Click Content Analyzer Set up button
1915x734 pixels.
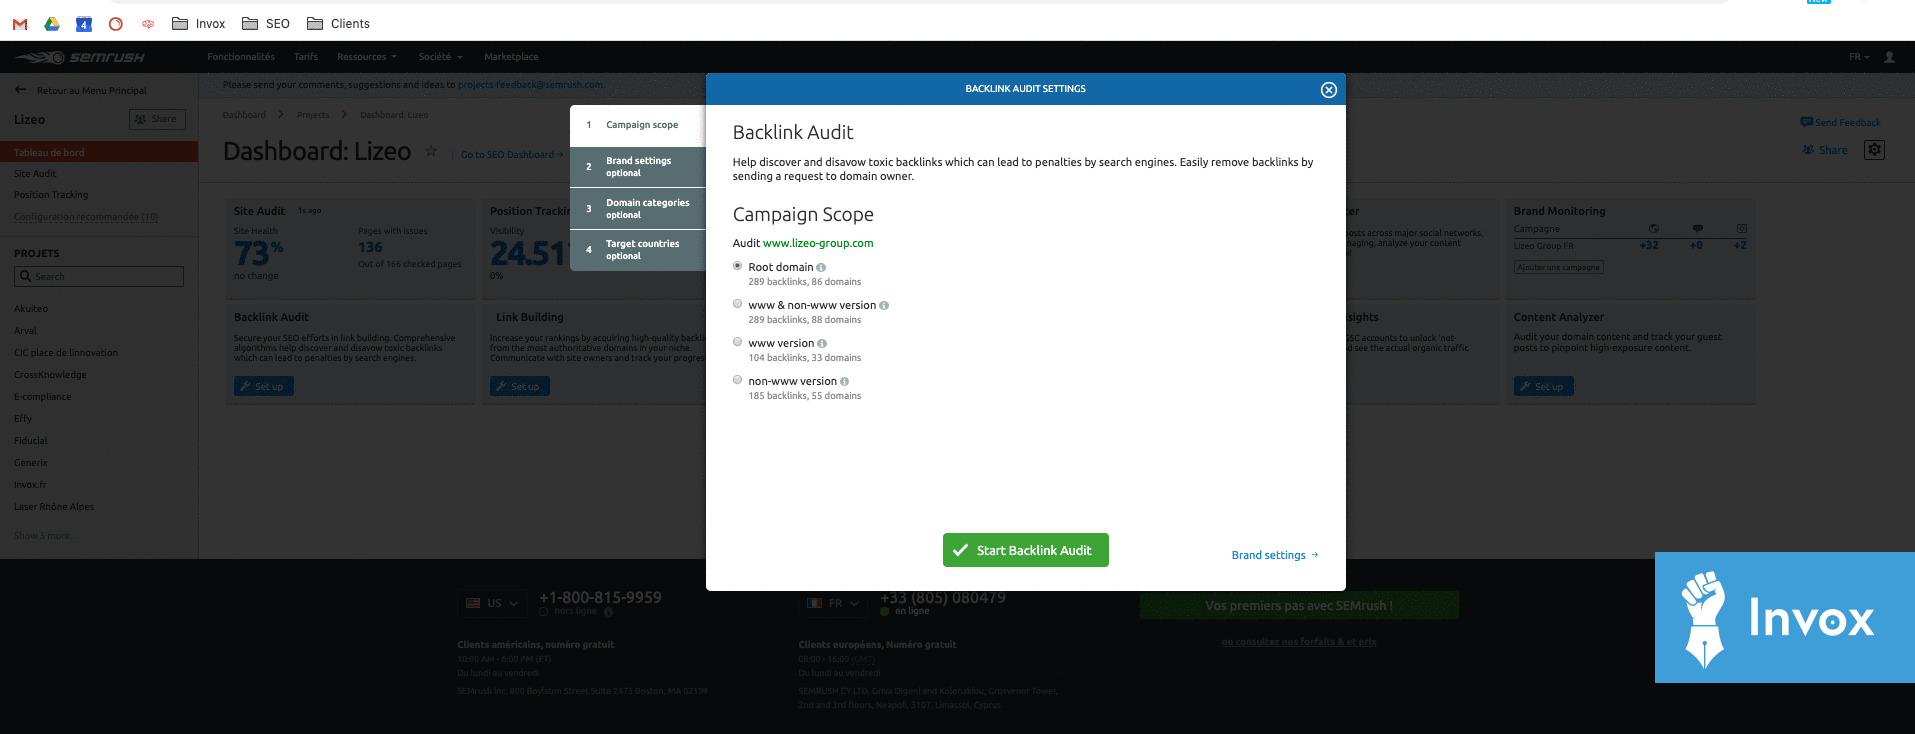click(1544, 386)
